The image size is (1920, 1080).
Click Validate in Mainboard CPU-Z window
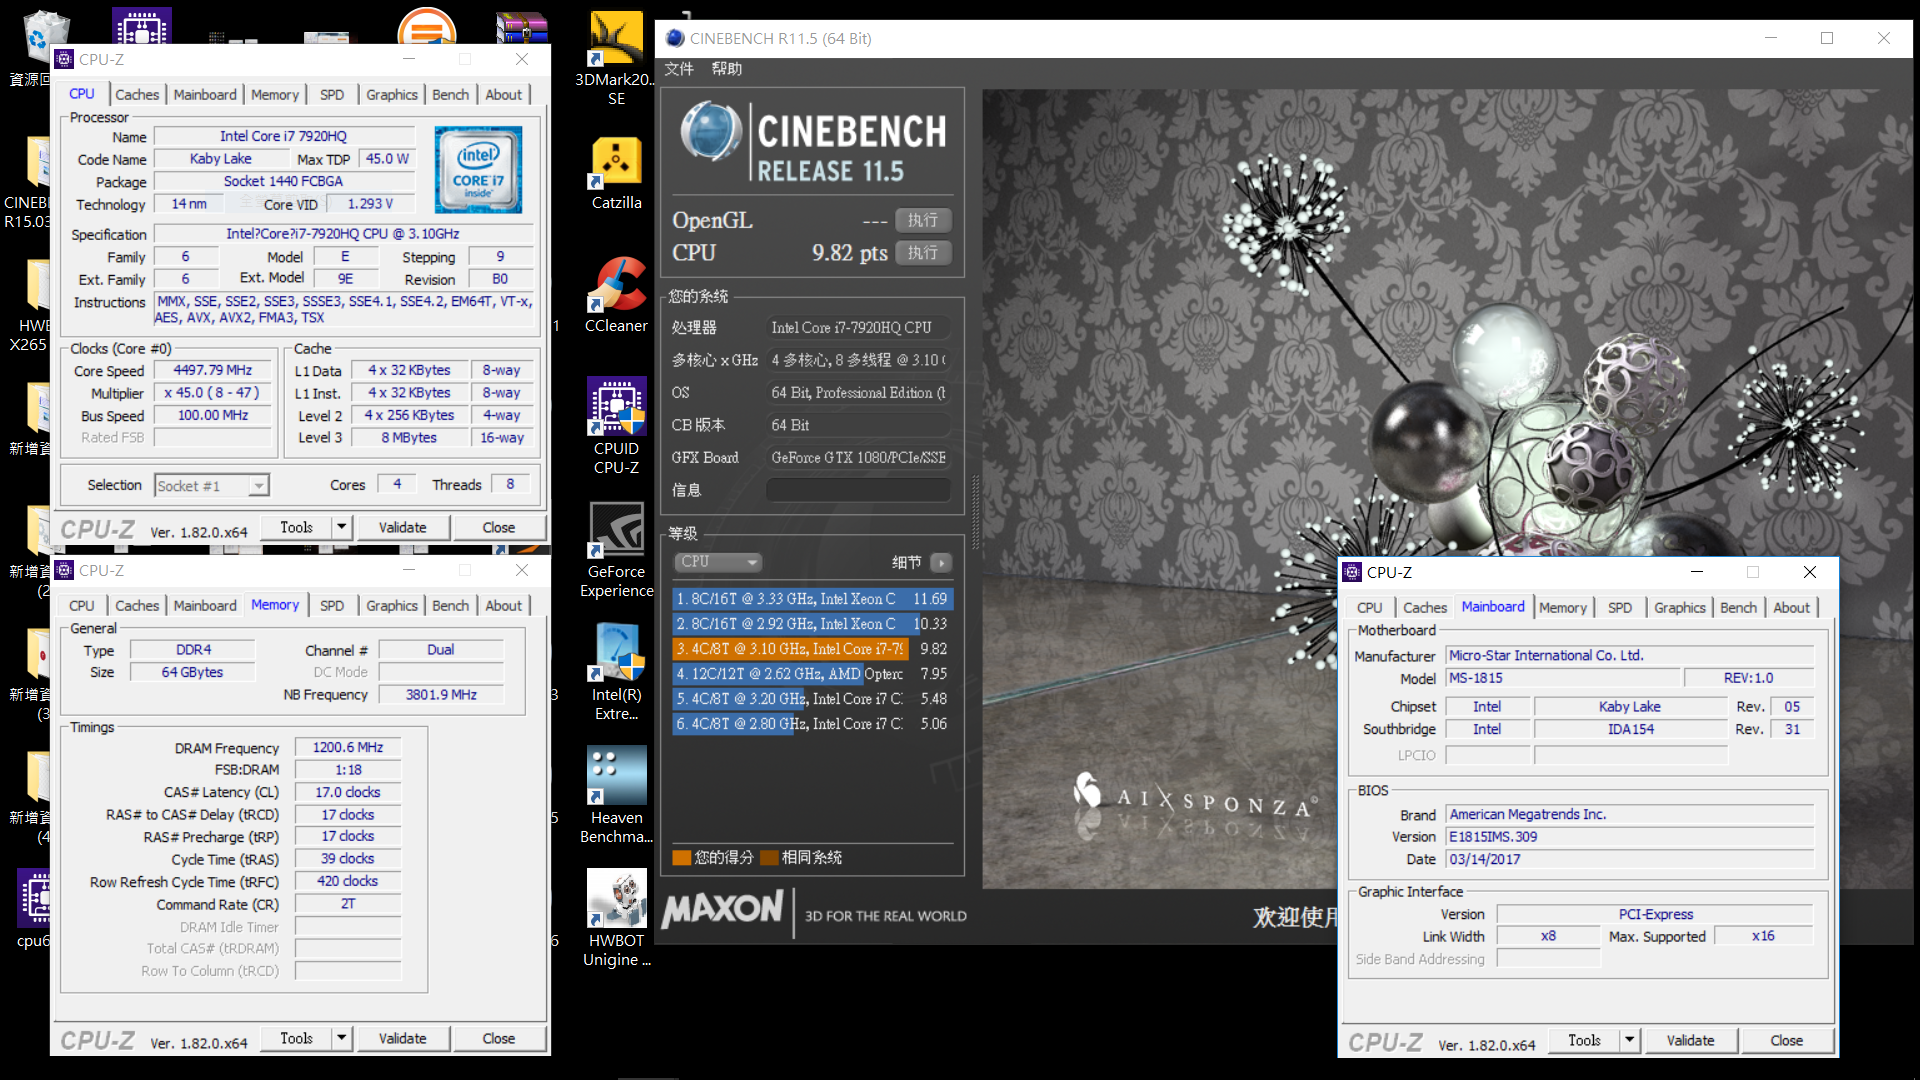coord(1690,1040)
